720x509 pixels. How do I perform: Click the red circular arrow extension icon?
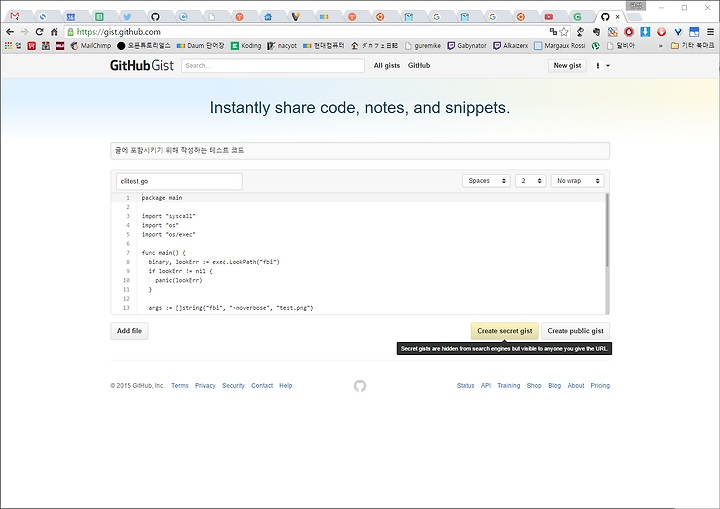coord(661,32)
